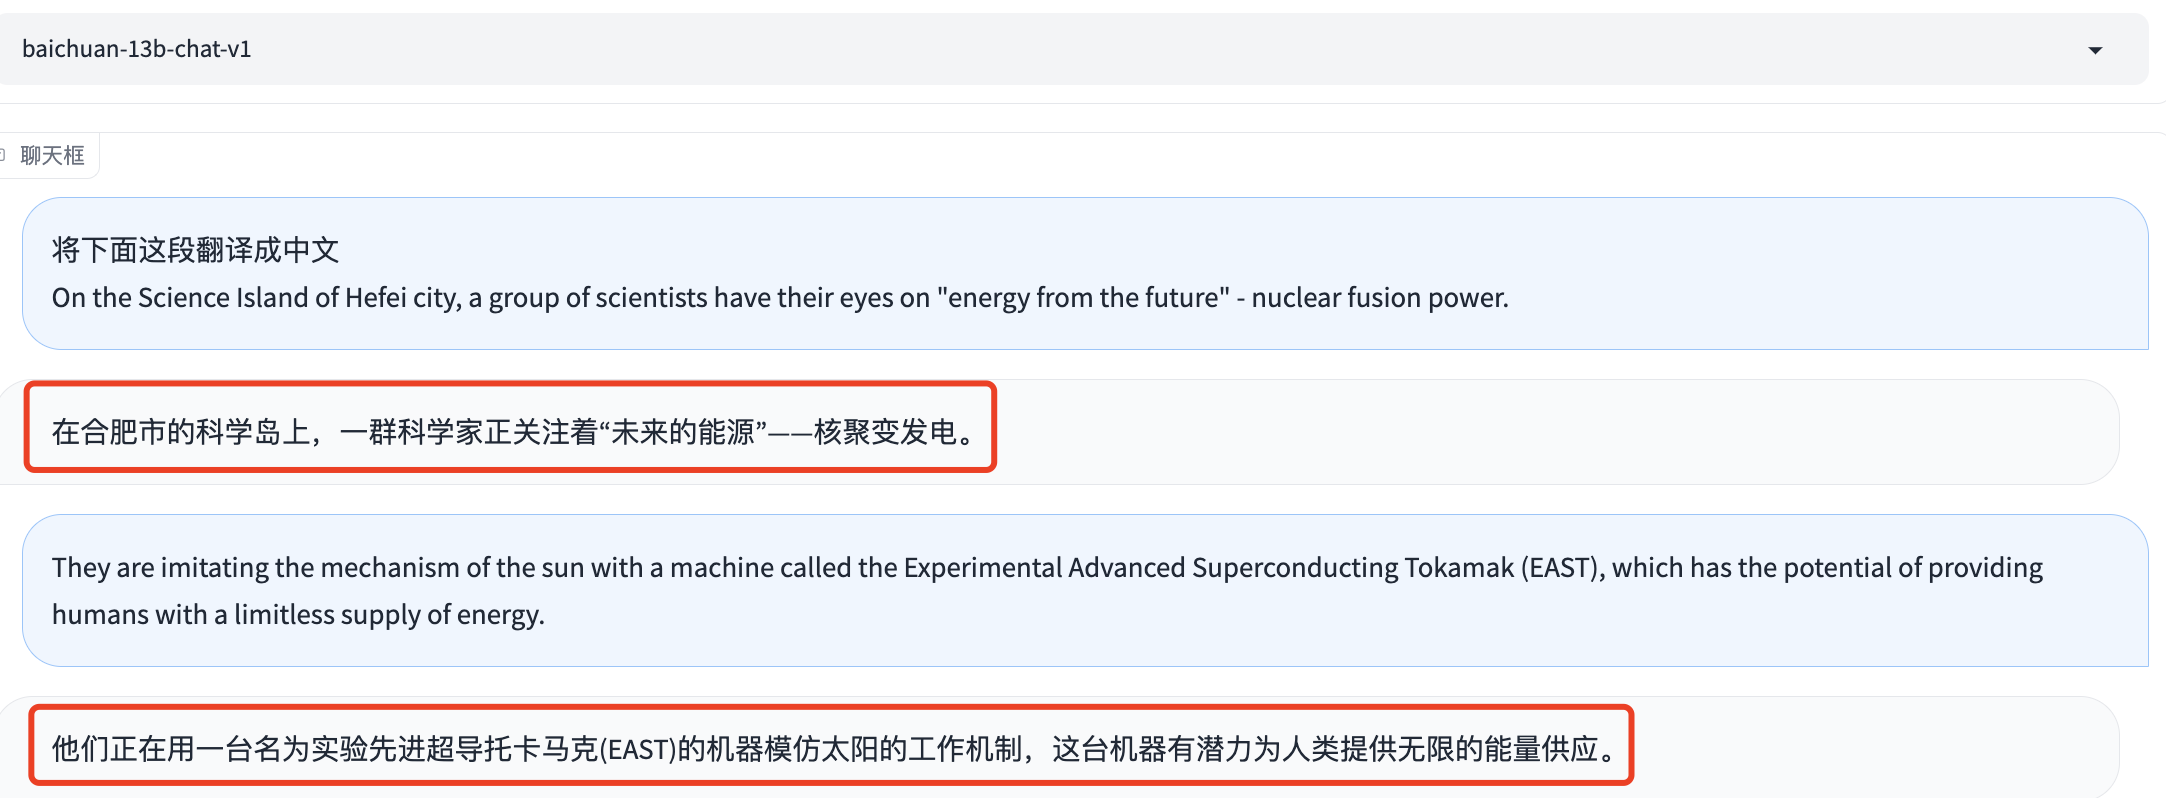Click the English sentence about Hefei Science Island
Screen dimensions: 2166x798
(x=780, y=297)
